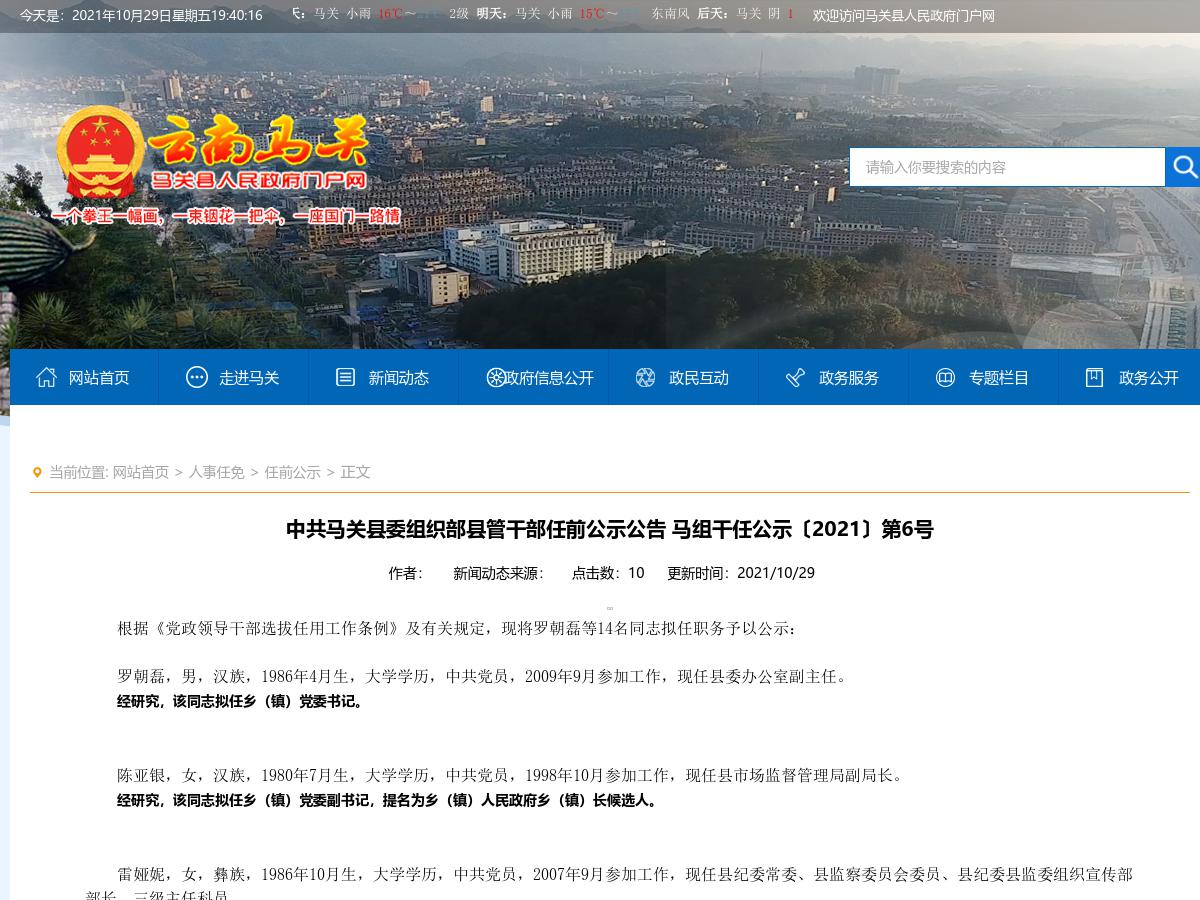This screenshot has width=1200, height=900.
Task: Click the ellipsis icon beside 走进马关
Action: point(197,377)
